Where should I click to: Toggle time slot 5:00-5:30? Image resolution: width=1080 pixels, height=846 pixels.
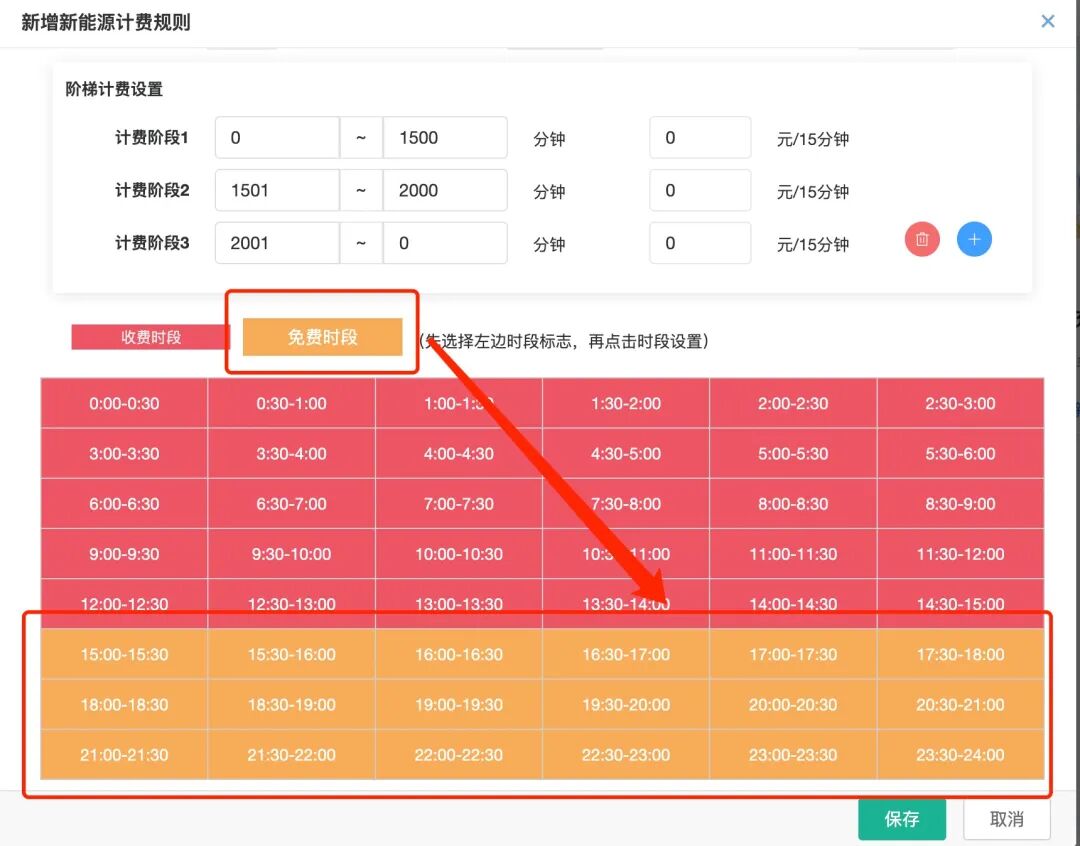tap(793, 453)
